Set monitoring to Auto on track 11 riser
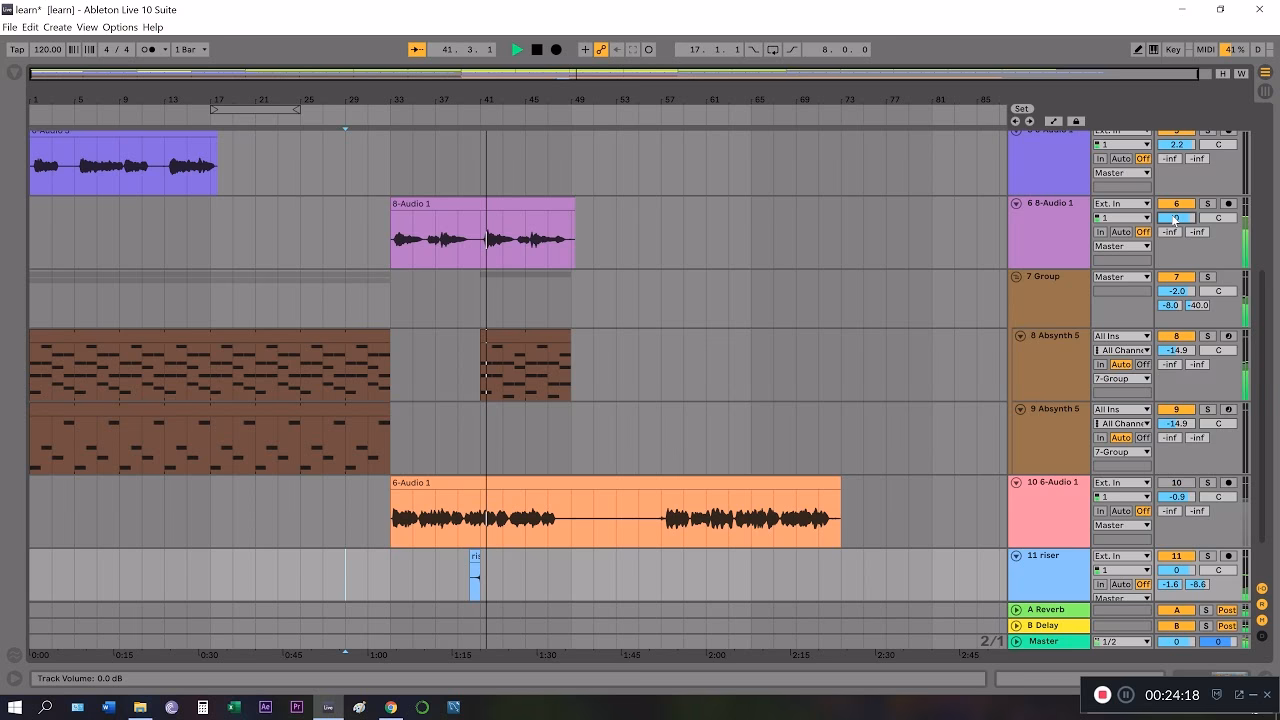This screenshot has width=1280, height=720. pyautogui.click(x=1119, y=583)
